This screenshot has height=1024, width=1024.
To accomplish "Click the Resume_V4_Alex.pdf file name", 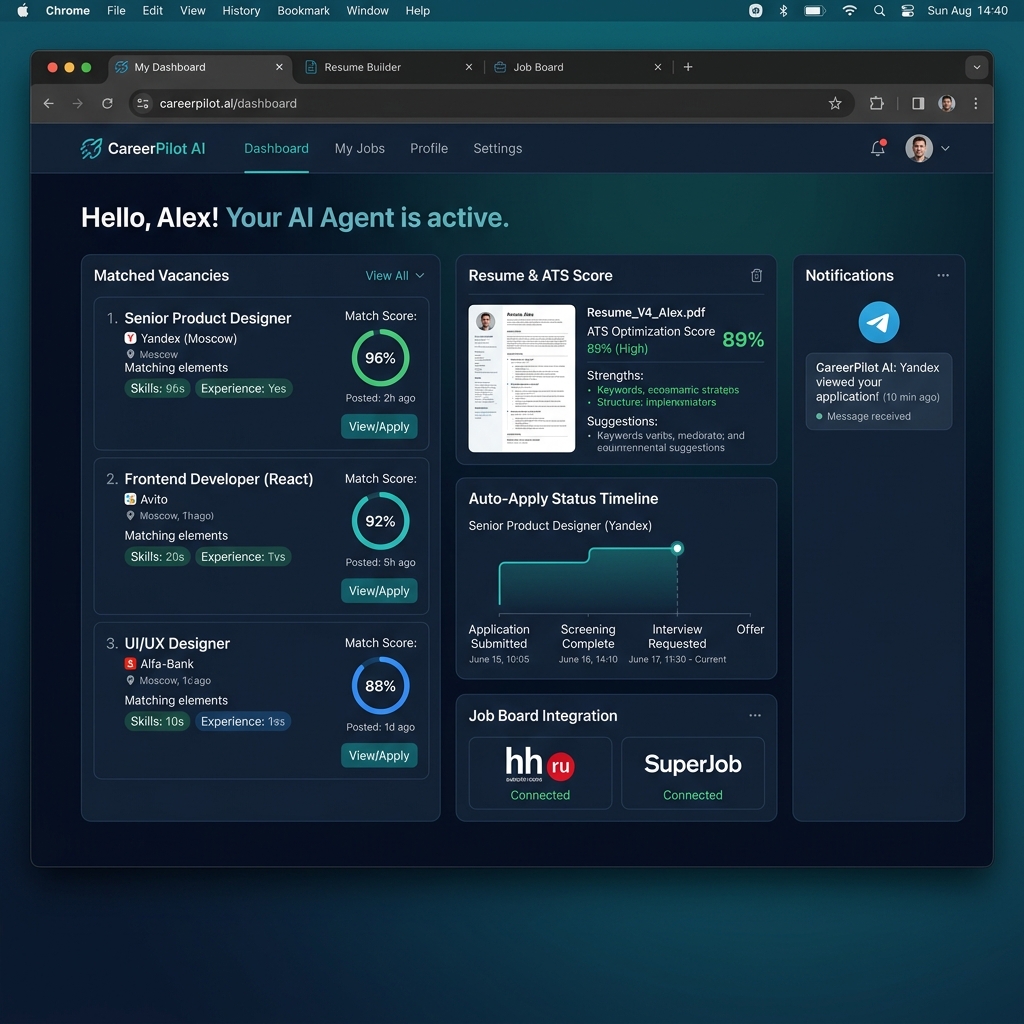I will pyautogui.click(x=645, y=312).
